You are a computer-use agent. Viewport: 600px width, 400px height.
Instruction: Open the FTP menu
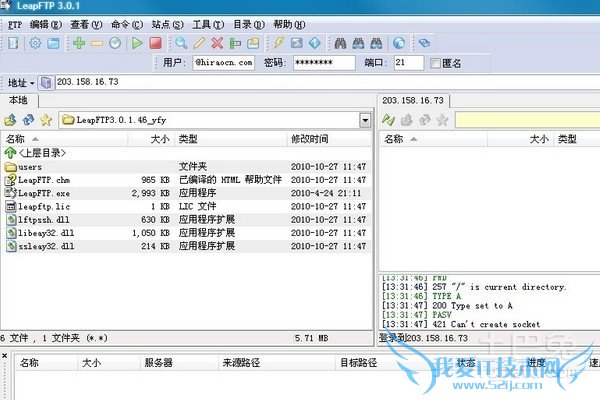15,25
